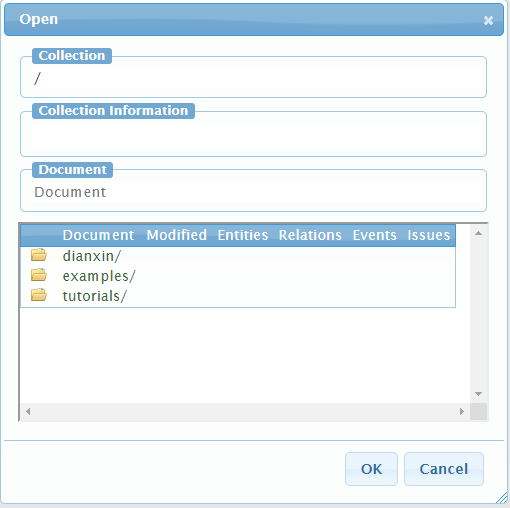Image resolution: width=510 pixels, height=508 pixels.
Task: Sort by the Relations column header
Action: pyautogui.click(x=310, y=235)
